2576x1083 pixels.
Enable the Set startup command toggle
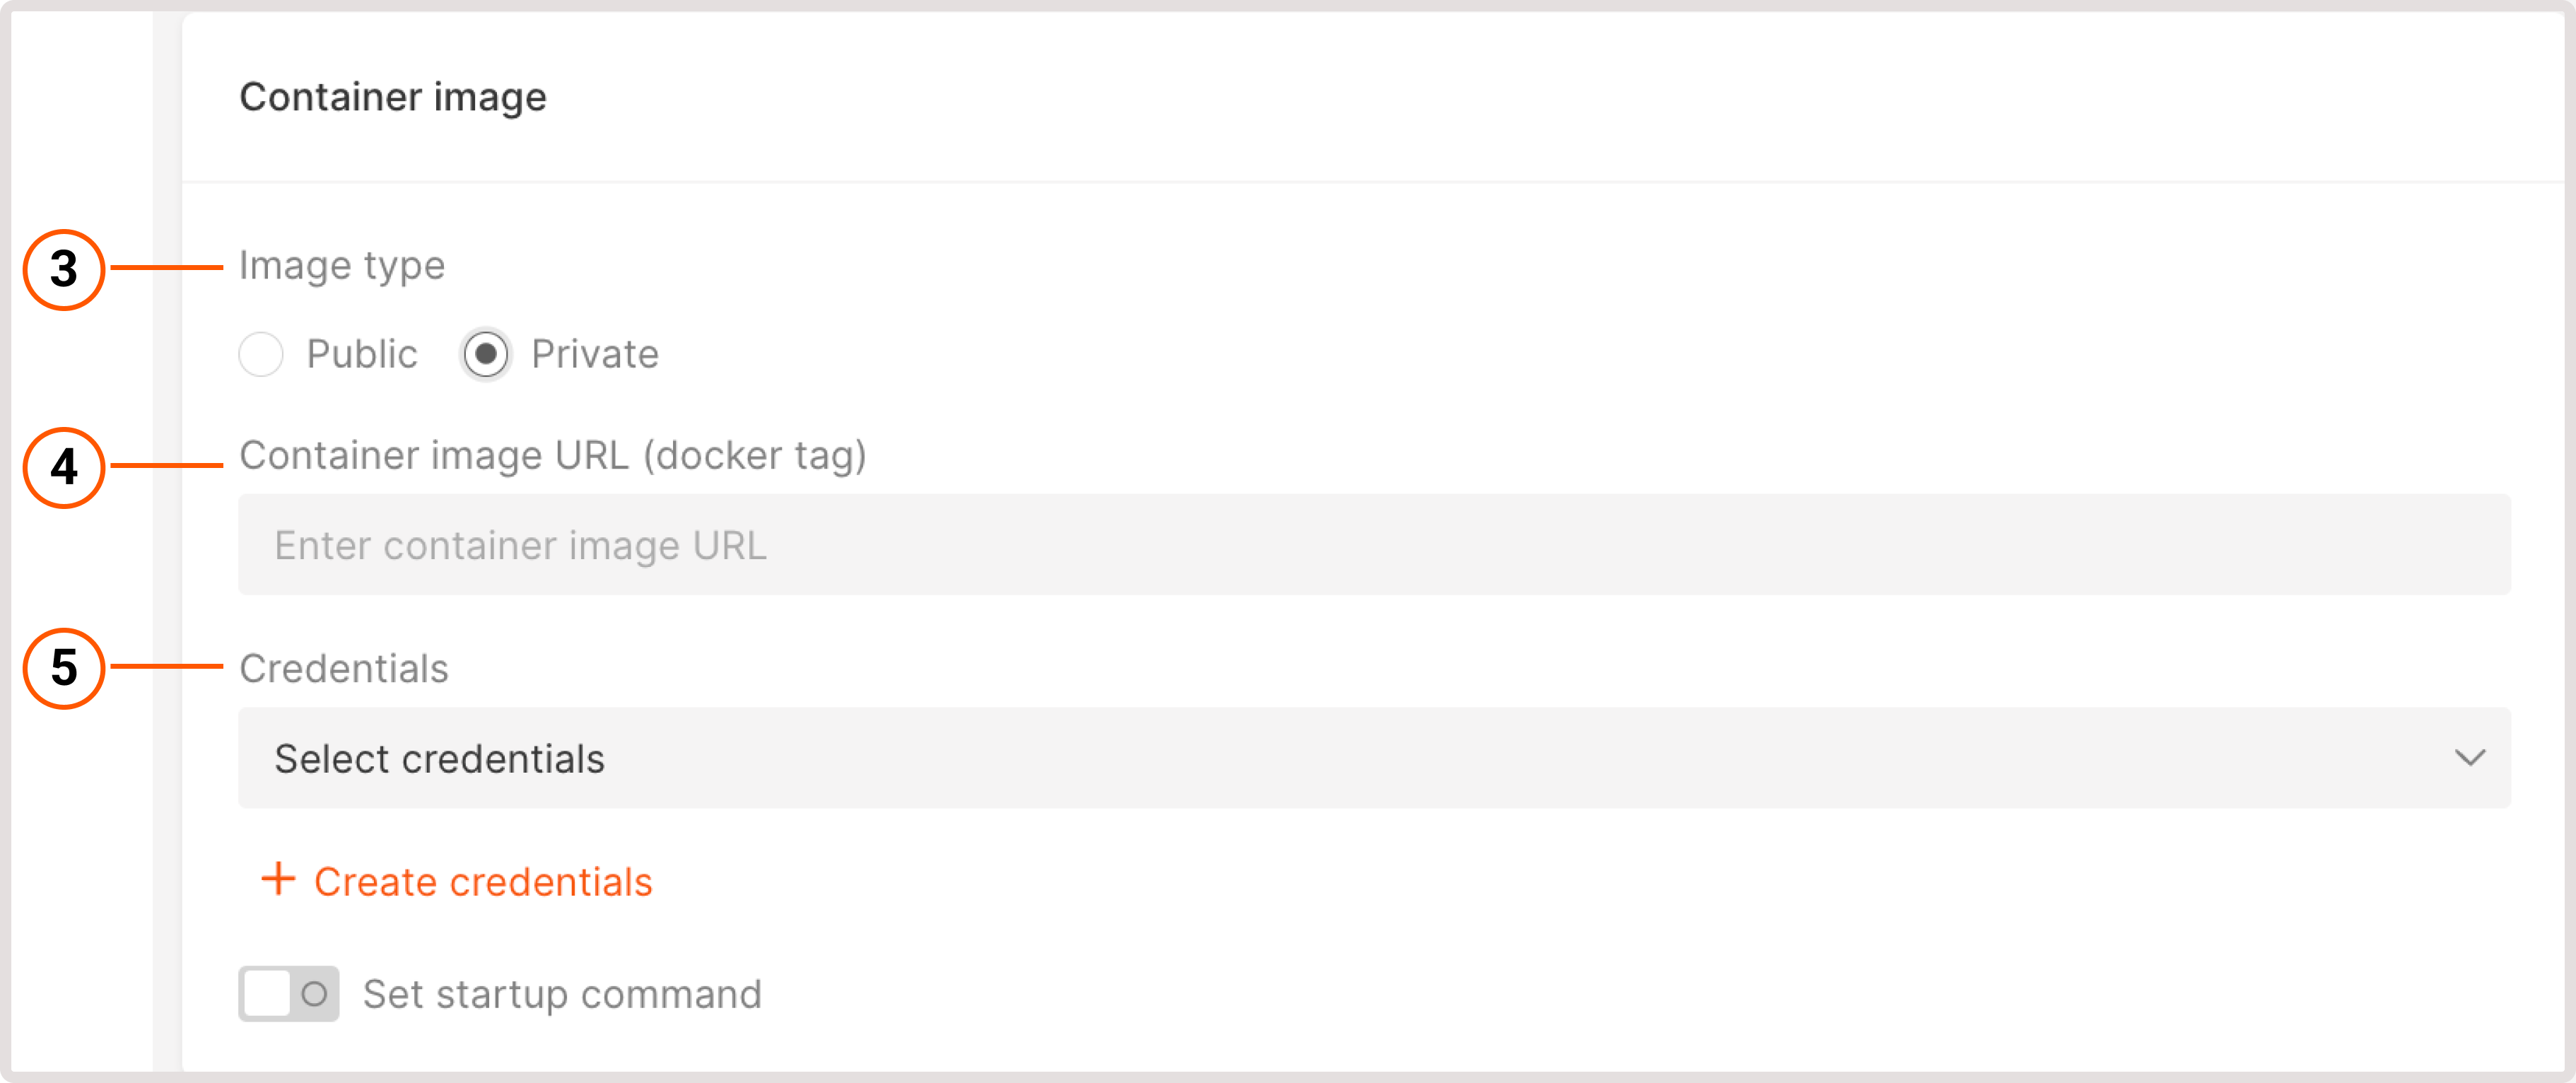288,993
